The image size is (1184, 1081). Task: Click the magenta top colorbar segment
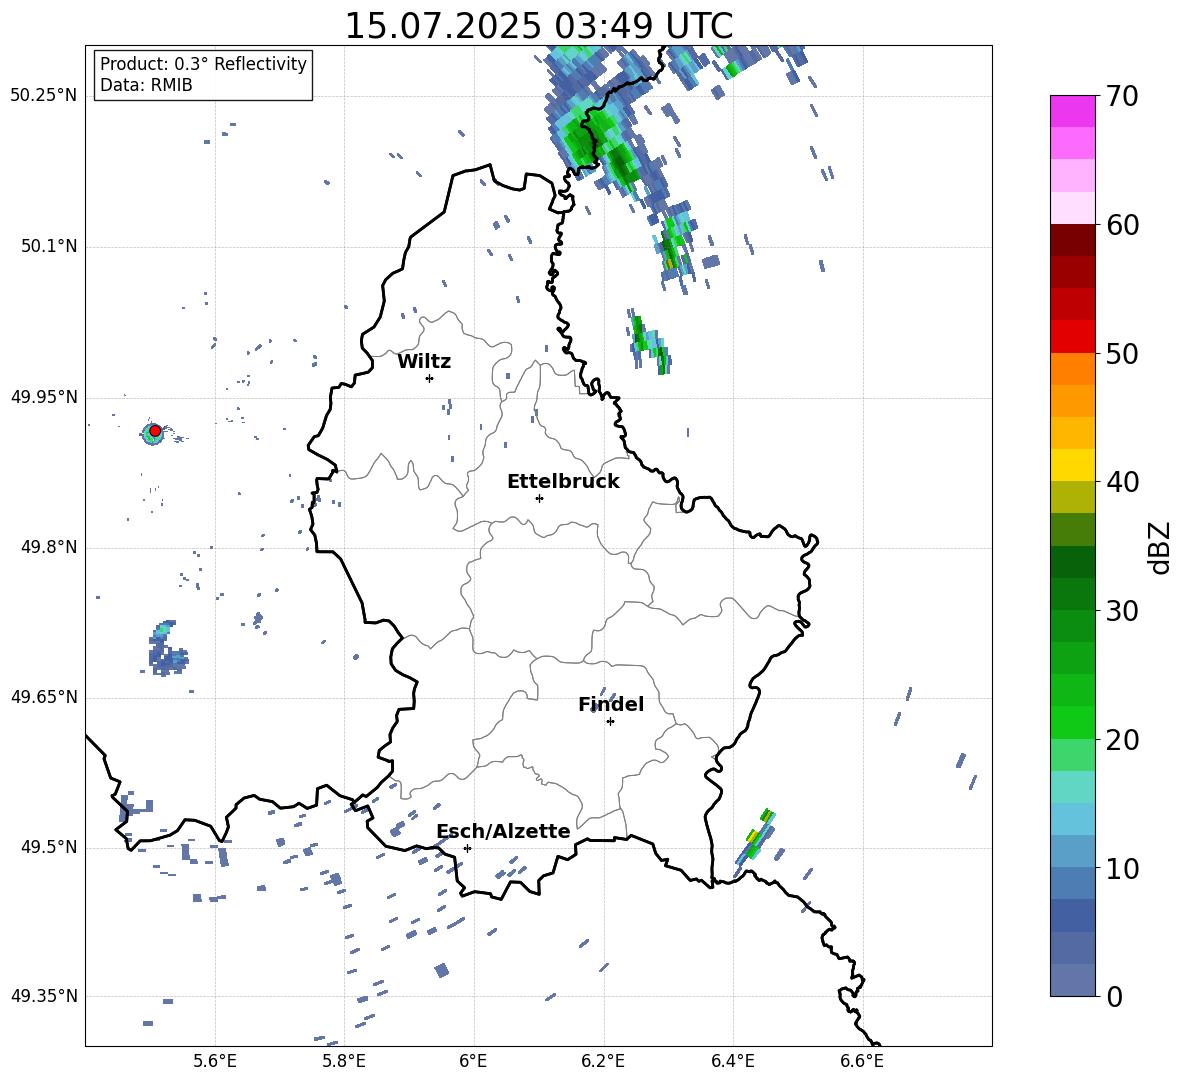point(1072,111)
